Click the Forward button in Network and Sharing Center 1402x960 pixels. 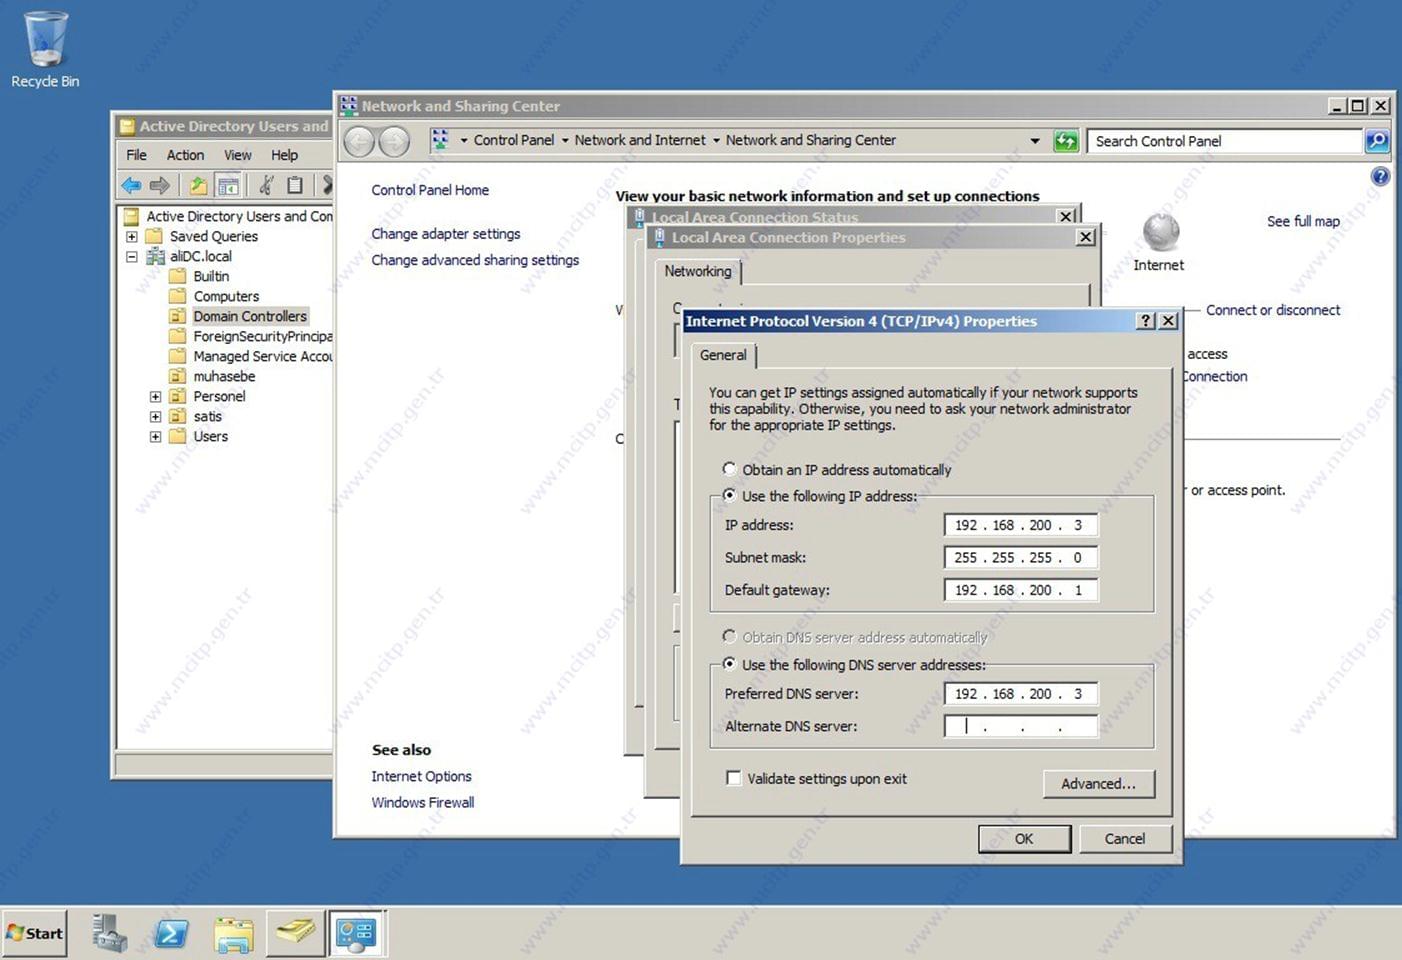(x=394, y=142)
